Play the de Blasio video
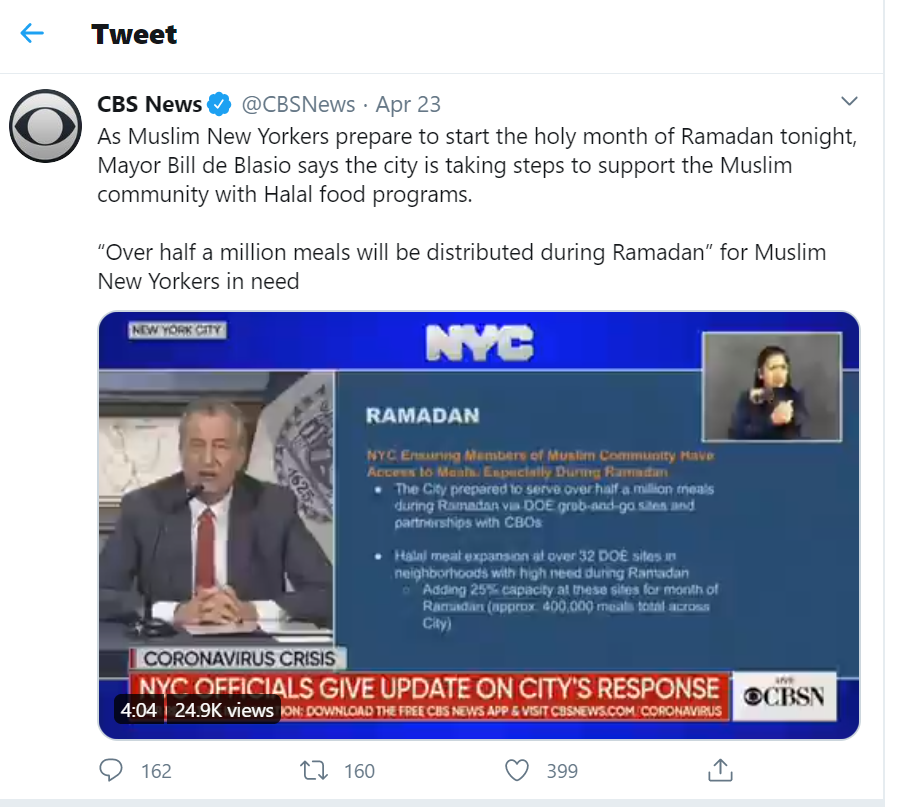This screenshot has width=918, height=807. pos(478,525)
